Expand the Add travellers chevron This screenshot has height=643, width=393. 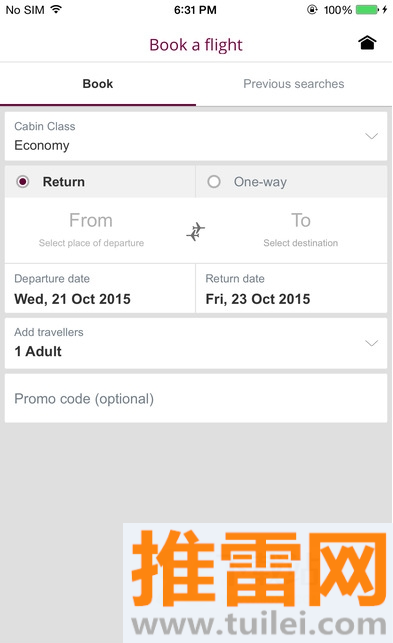(372, 343)
